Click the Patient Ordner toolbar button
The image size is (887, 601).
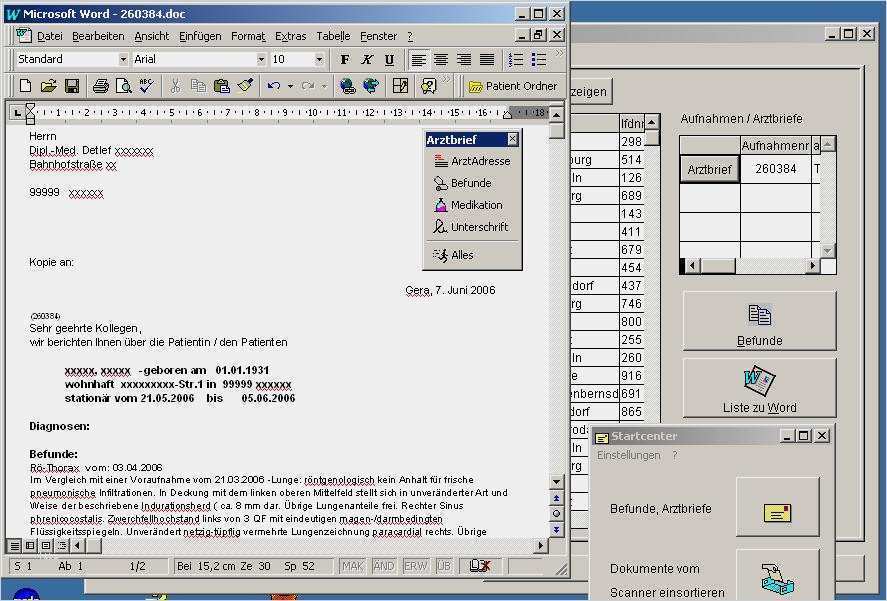coord(513,86)
